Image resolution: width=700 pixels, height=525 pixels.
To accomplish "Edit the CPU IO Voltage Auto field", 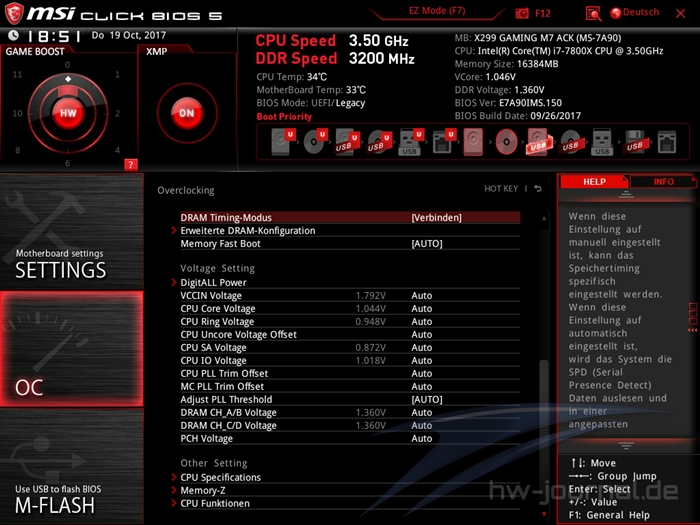I will [421, 360].
